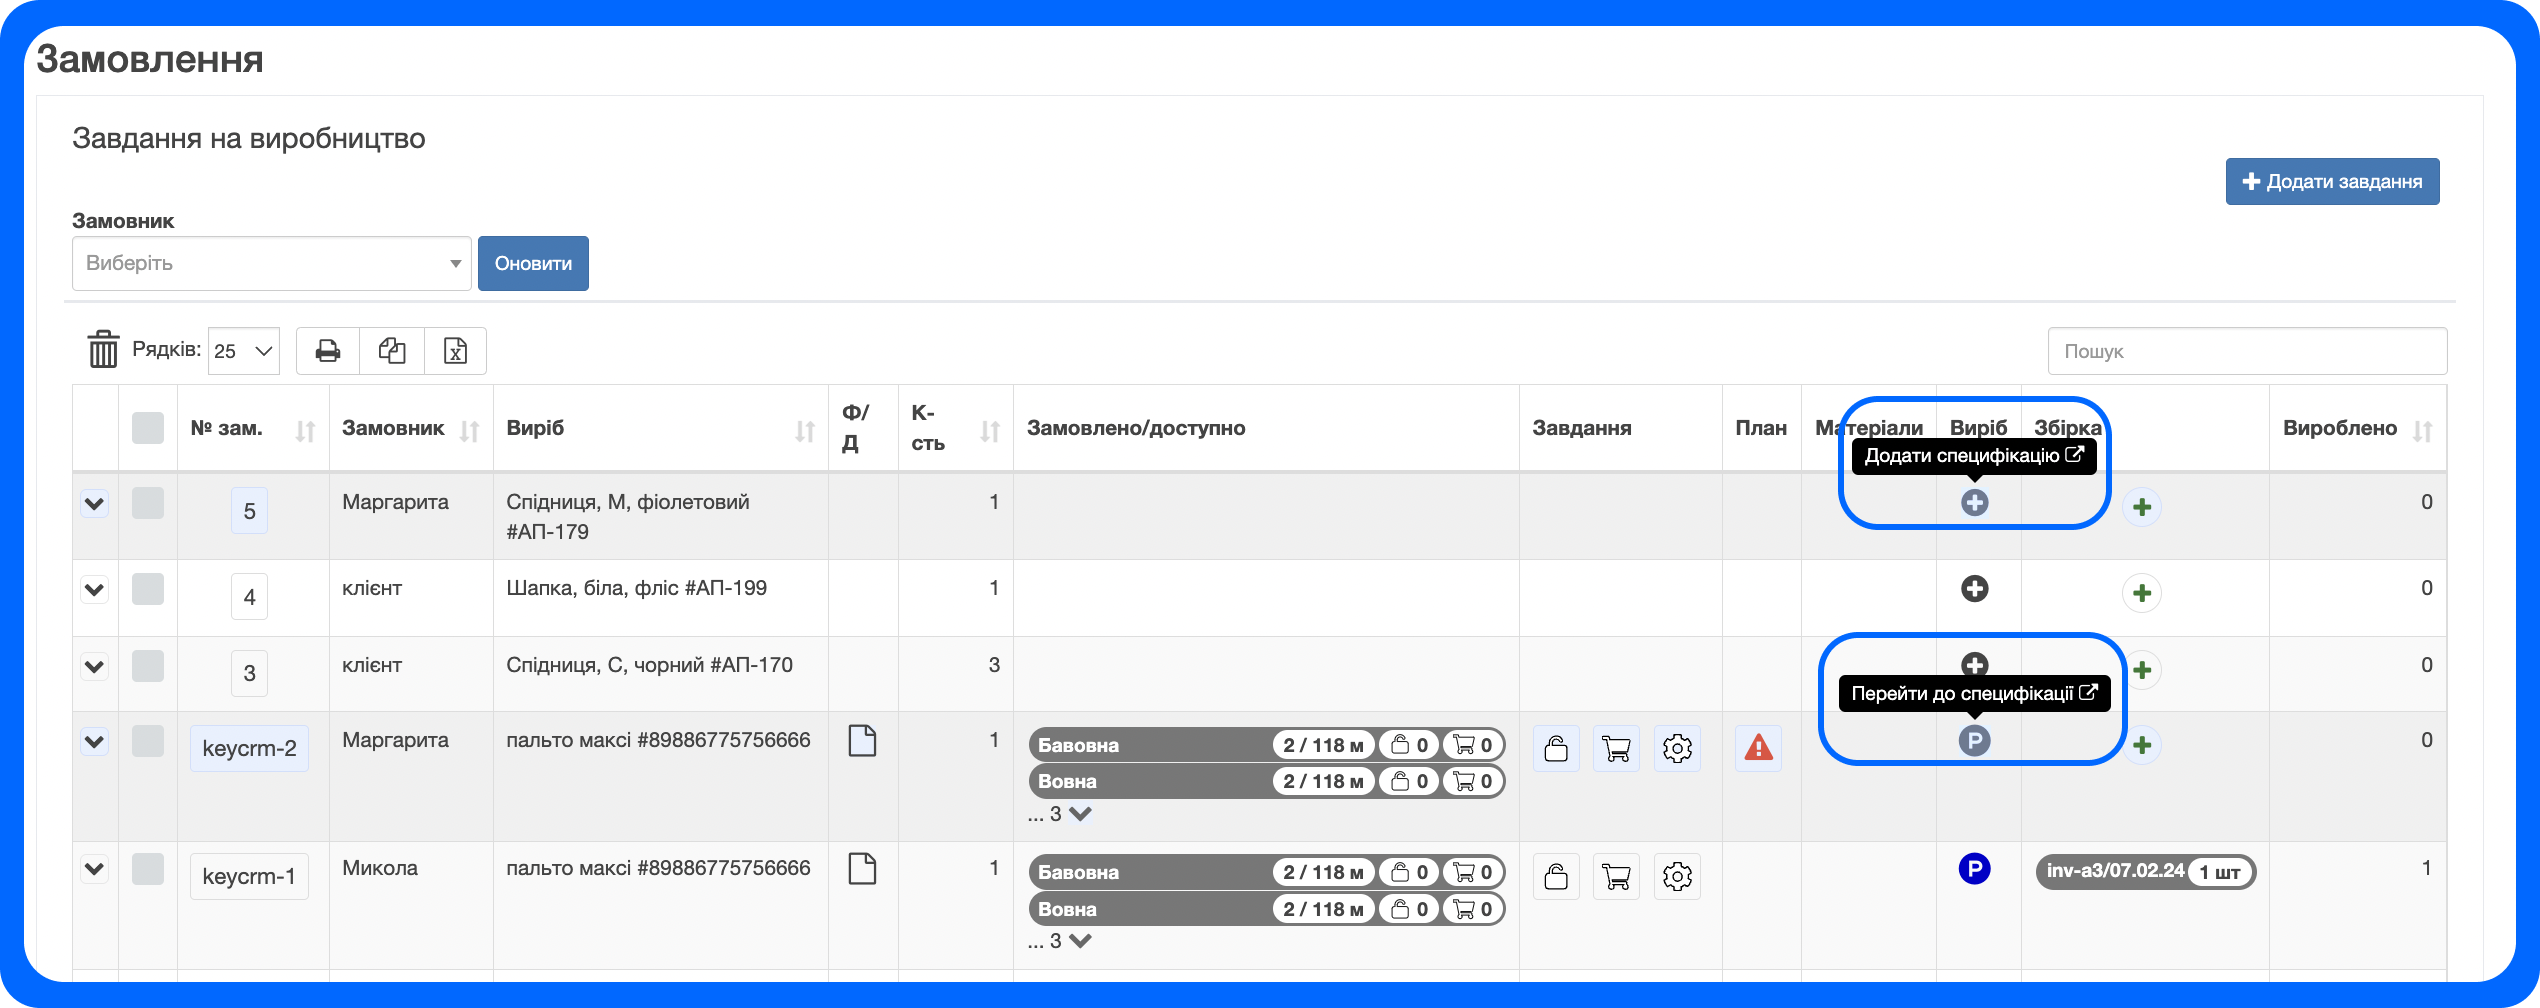Click the trash delete icon
The image size is (2540, 1008).
tap(103, 350)
